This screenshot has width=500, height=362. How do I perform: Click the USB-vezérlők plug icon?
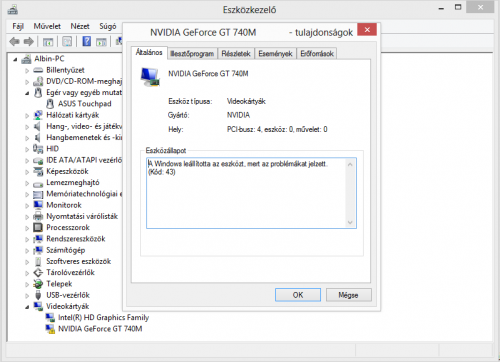click(38, 295)
